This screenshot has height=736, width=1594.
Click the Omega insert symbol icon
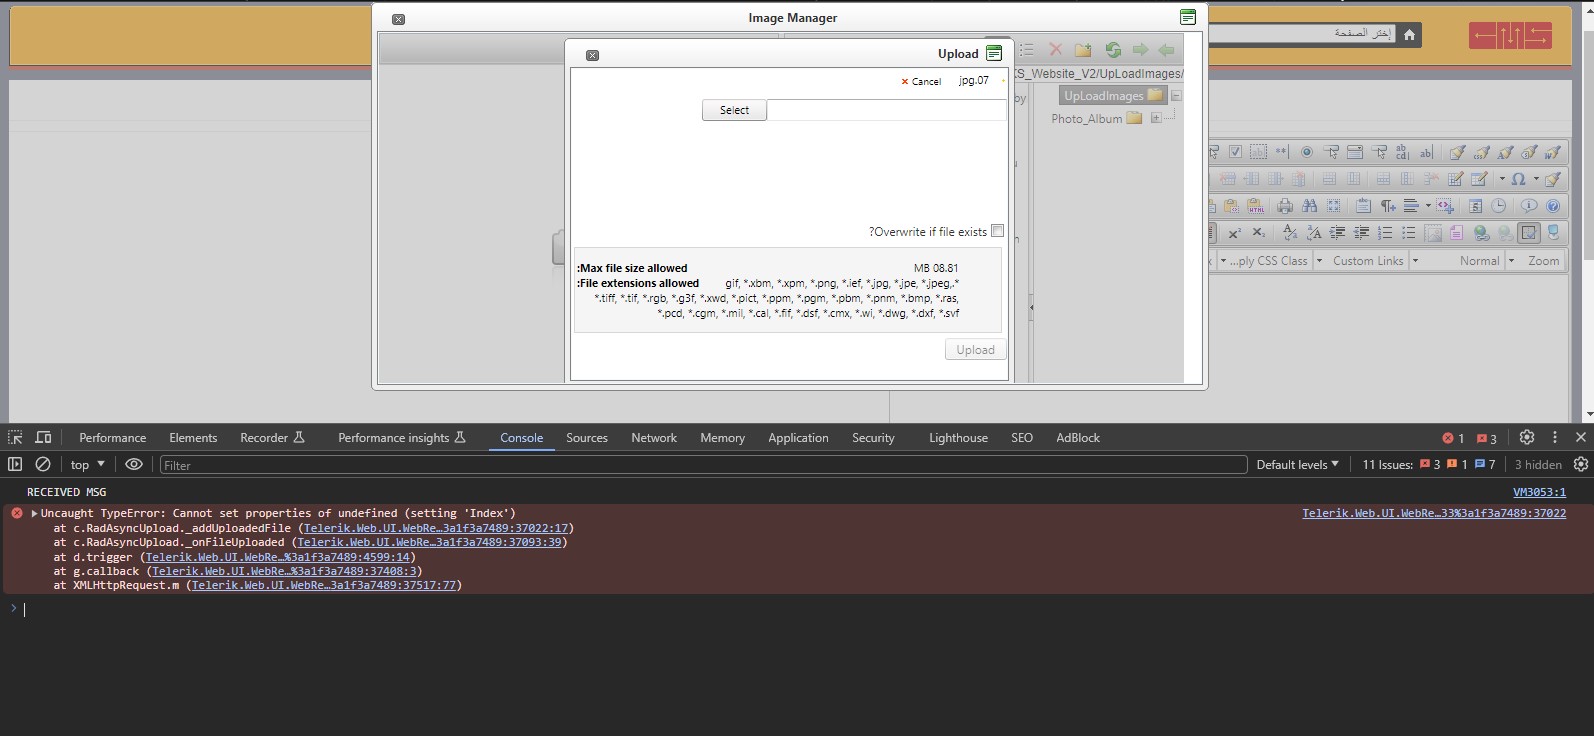pyautogui.click(x=1518, y=179)
